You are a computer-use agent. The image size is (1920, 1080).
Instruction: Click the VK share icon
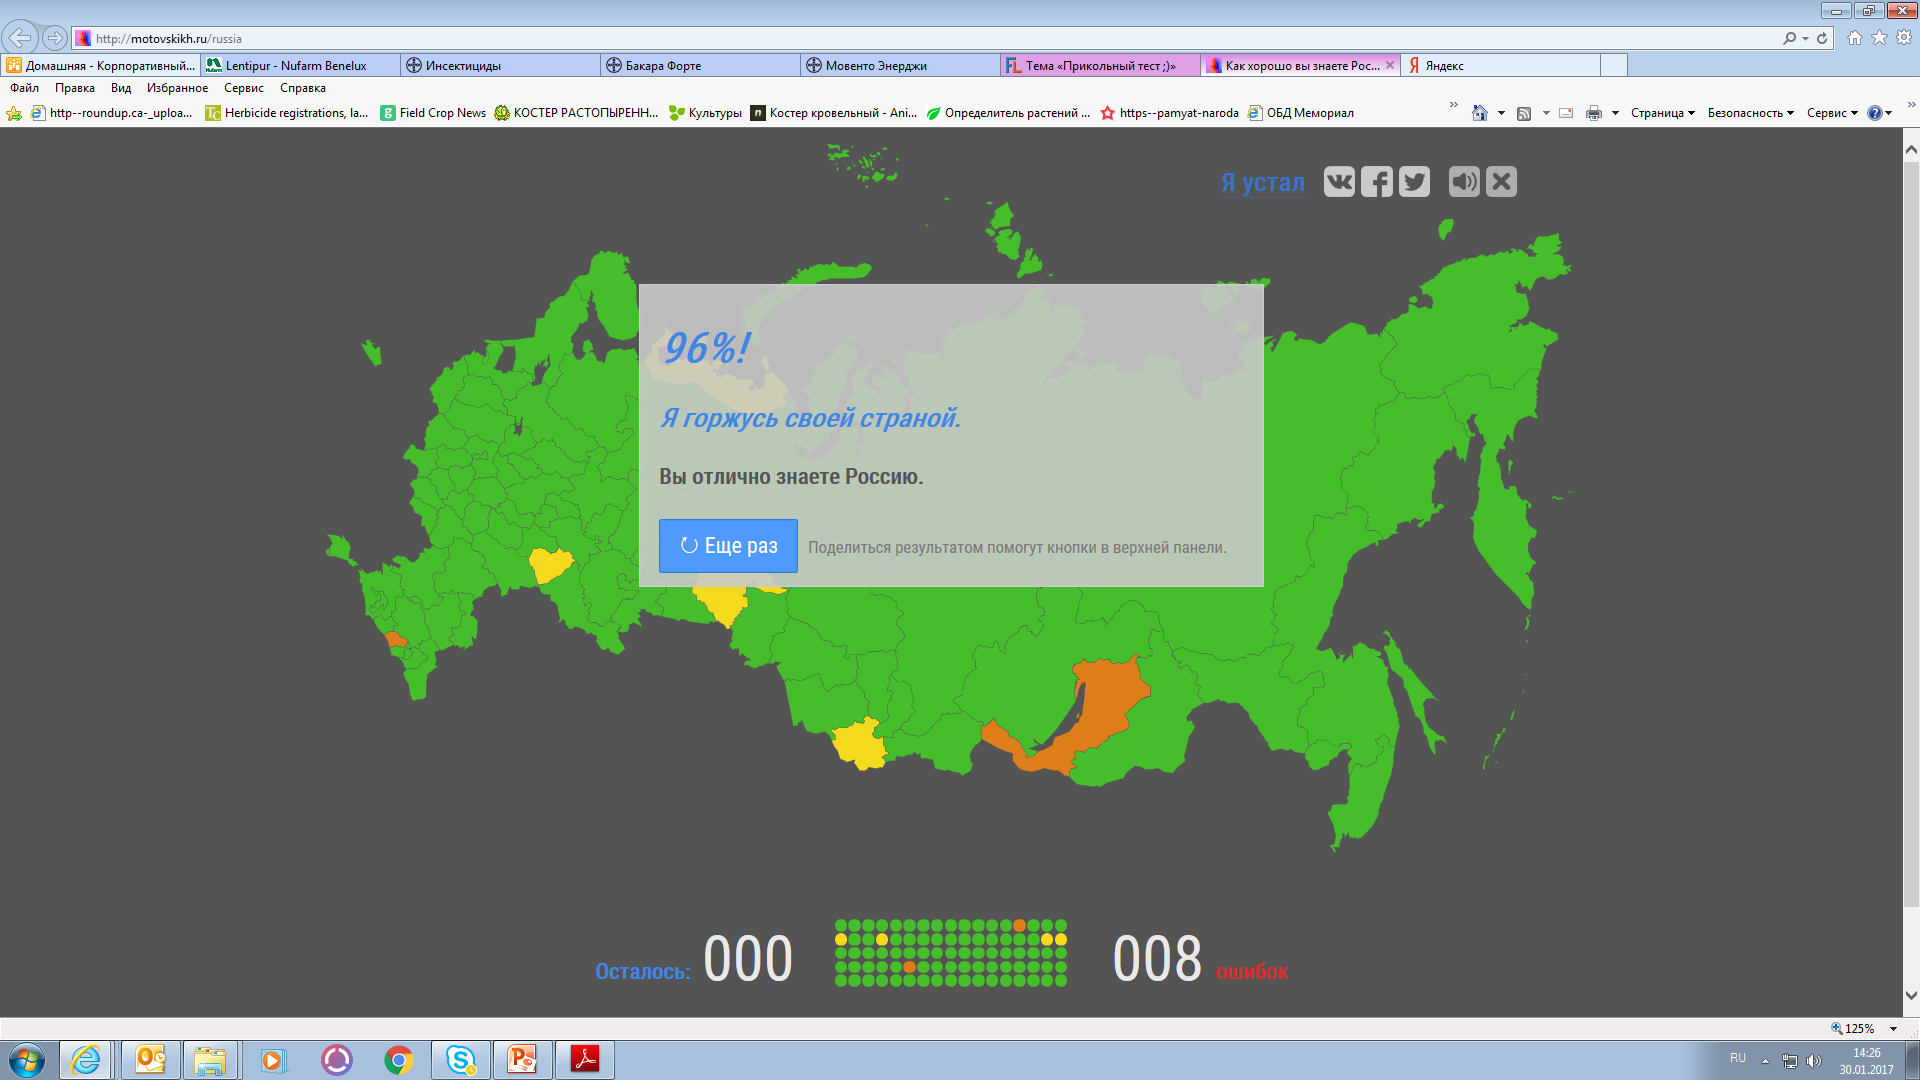1338,182
